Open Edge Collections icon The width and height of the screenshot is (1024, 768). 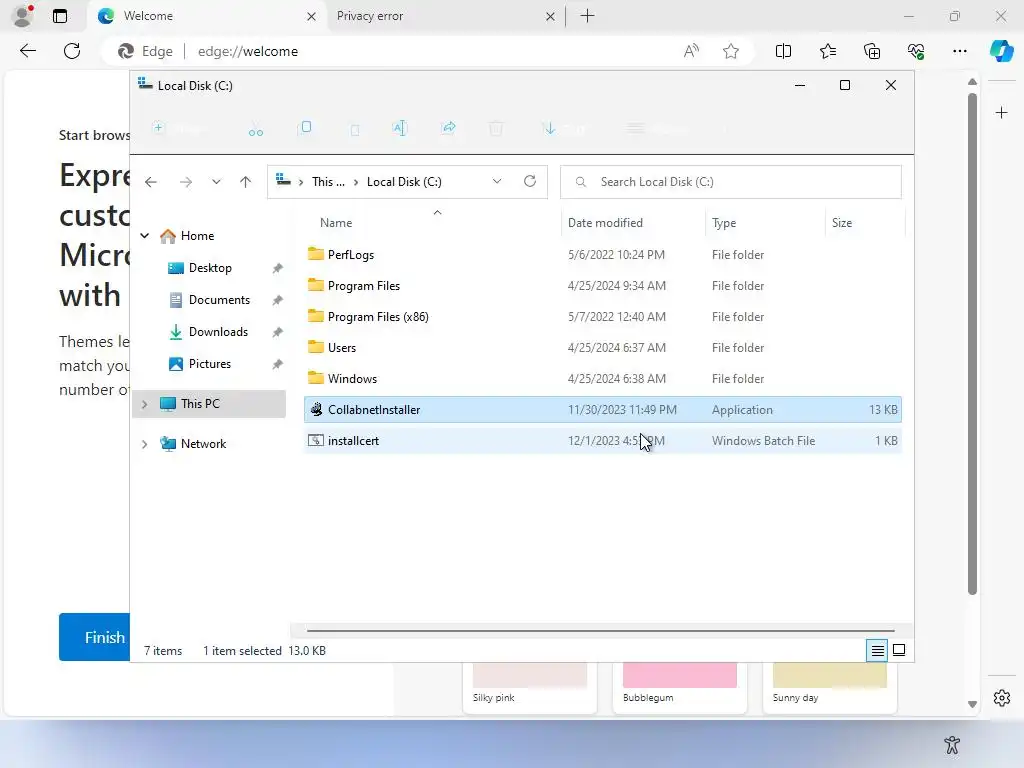tap(872, 51)
